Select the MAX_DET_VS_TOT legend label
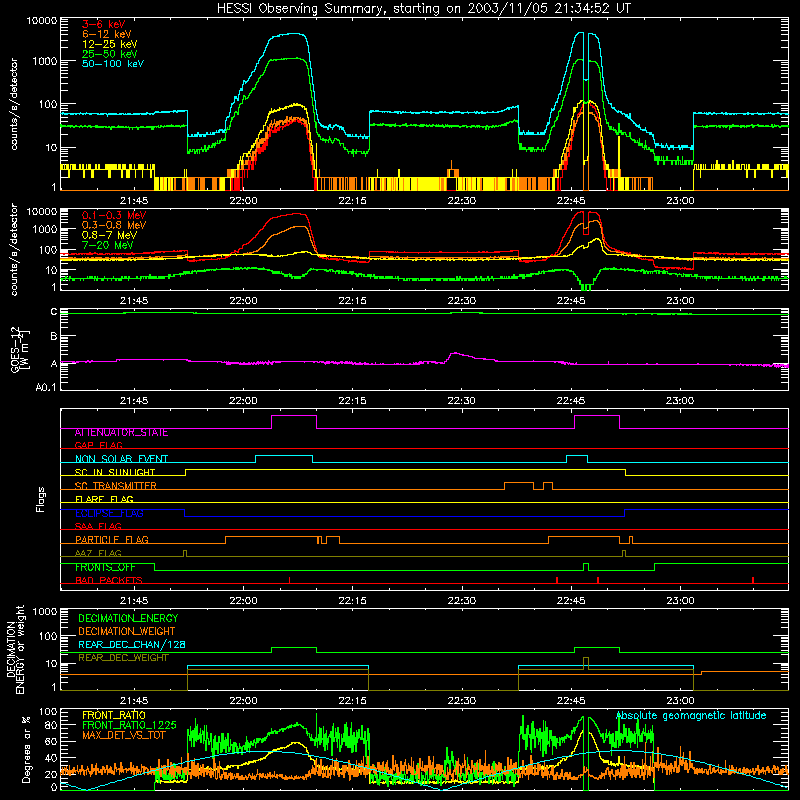 124,735
